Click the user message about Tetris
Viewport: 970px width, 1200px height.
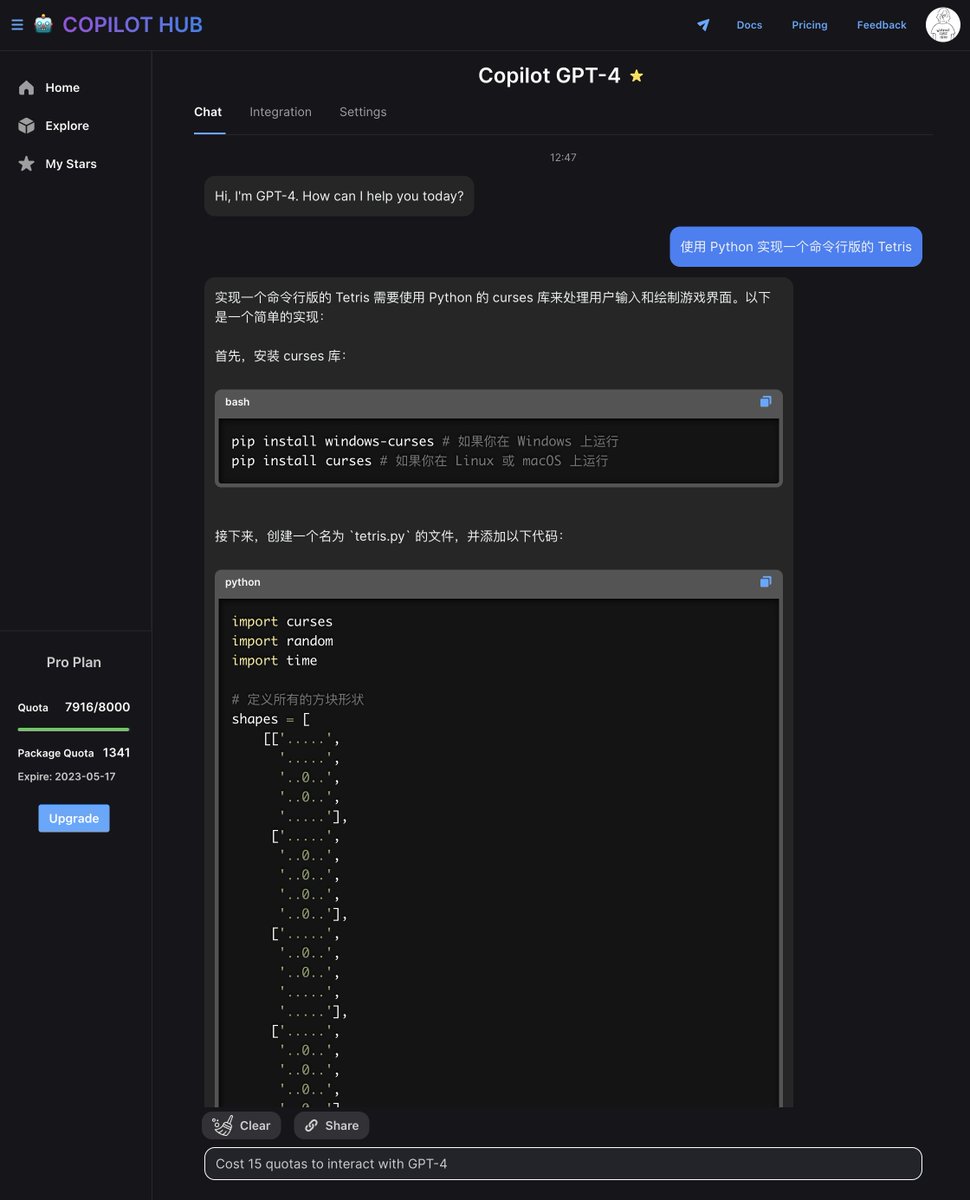point(796,247)
